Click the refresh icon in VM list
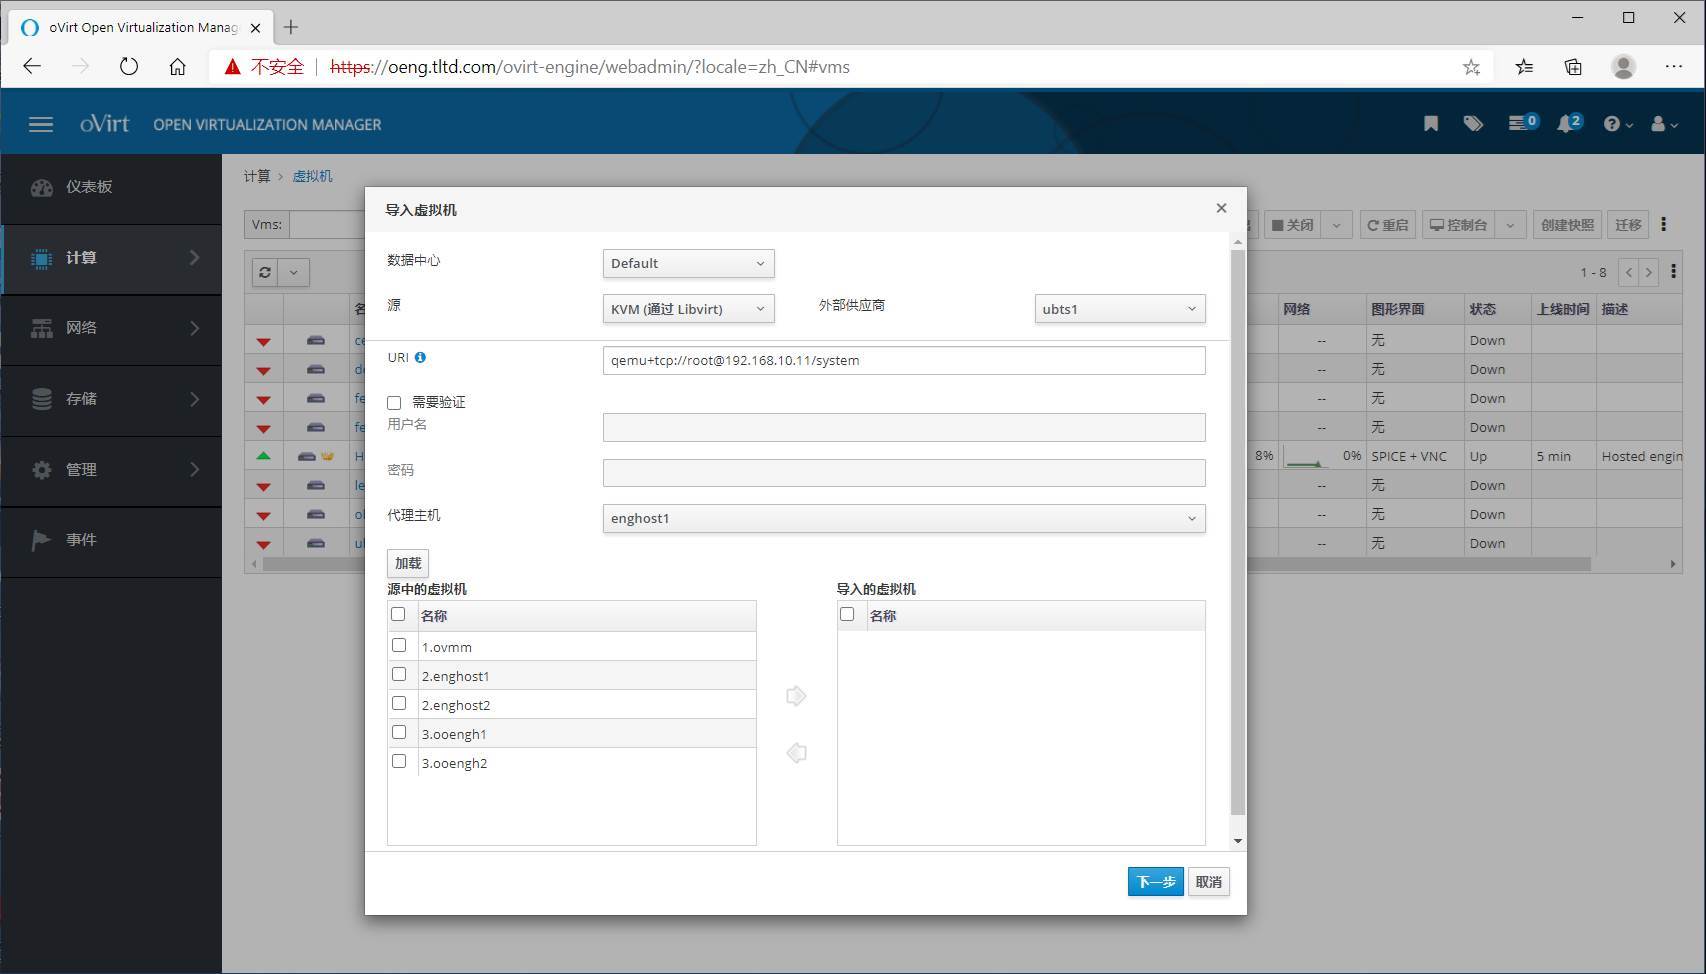This screenshot has height=974, width=1706. (265, 272)
